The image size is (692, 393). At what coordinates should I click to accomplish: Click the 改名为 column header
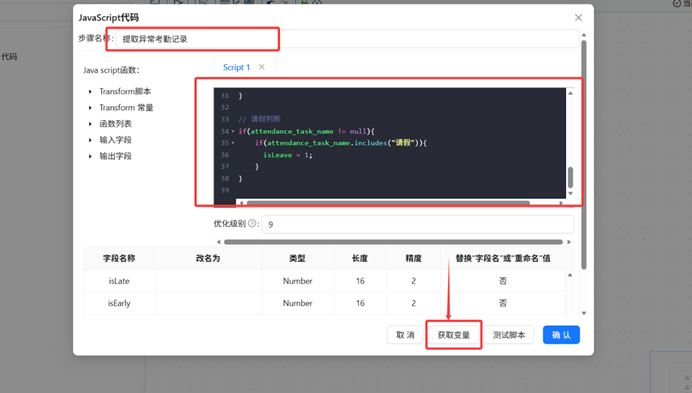point(208,258)
